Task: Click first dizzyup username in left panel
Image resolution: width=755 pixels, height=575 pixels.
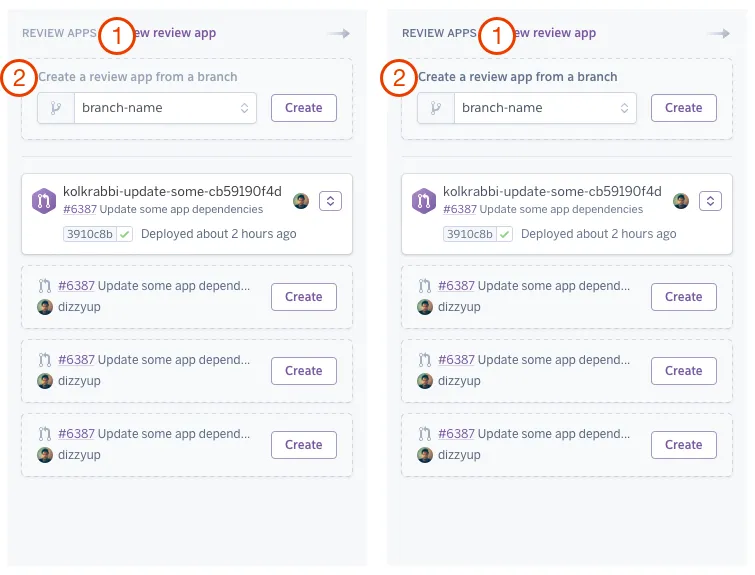Action: click(79, 307)
